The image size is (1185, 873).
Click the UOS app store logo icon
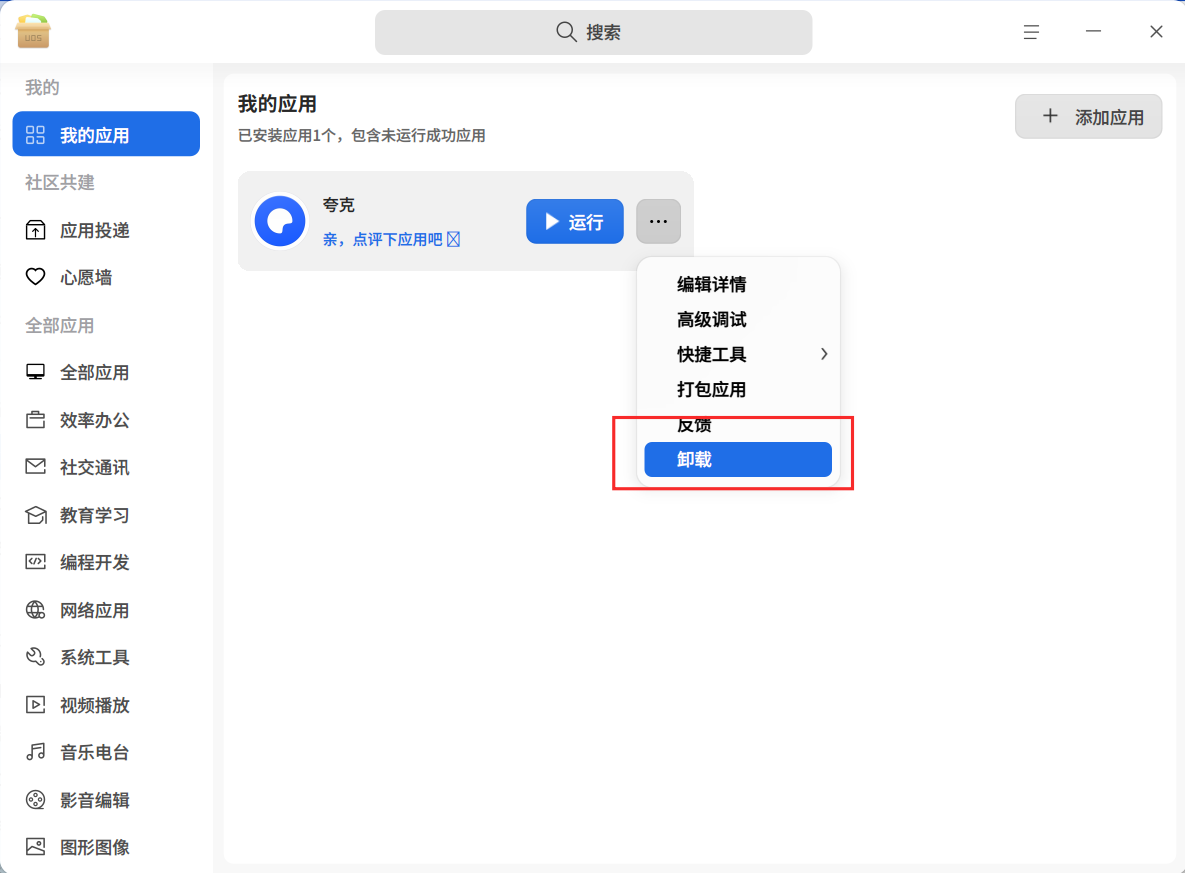coord(32,32)
